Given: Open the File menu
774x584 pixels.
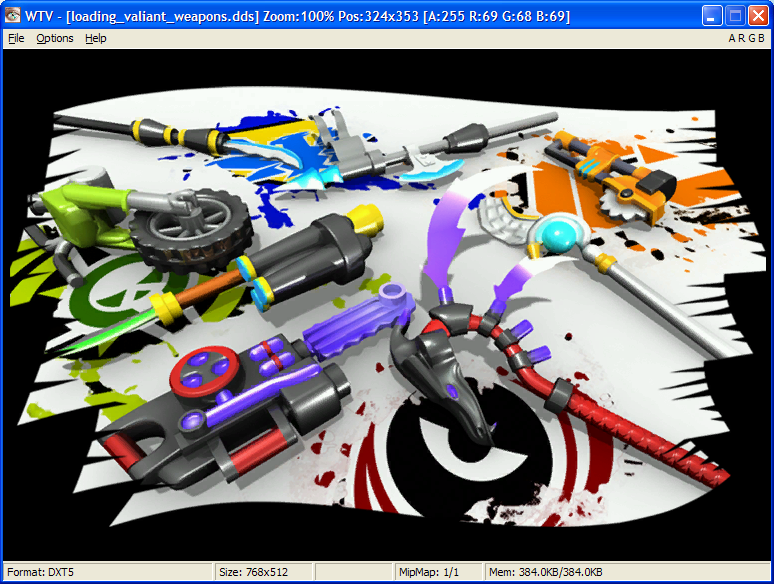Looking at the screenshot, I should tap(16, 38).
